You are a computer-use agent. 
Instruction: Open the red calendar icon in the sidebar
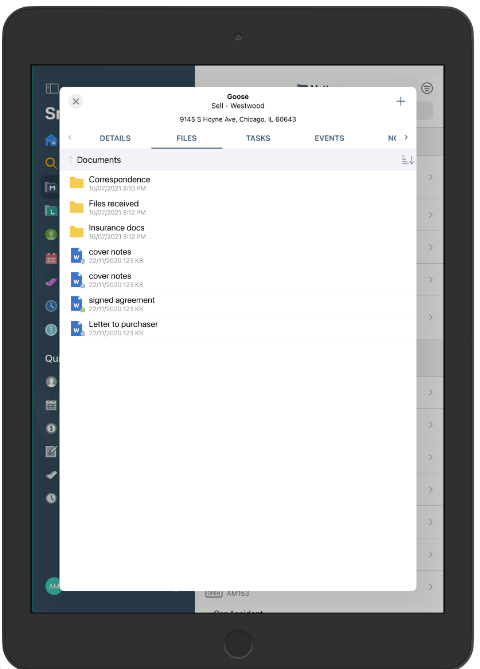pos(51,258)
